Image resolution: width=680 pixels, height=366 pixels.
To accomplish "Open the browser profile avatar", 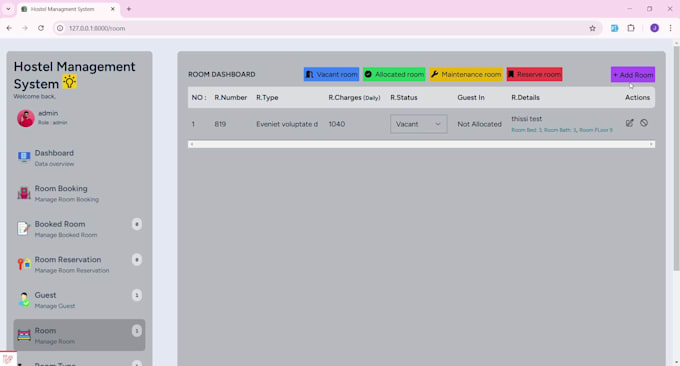I will point(654,28).
